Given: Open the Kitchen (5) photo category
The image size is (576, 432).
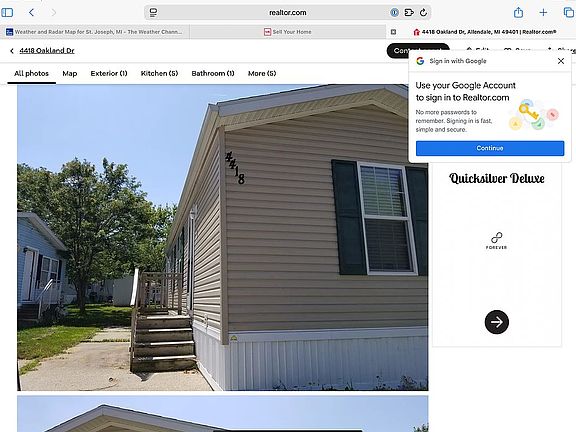Looking at the screenshot, I should [x=159, y=73].
